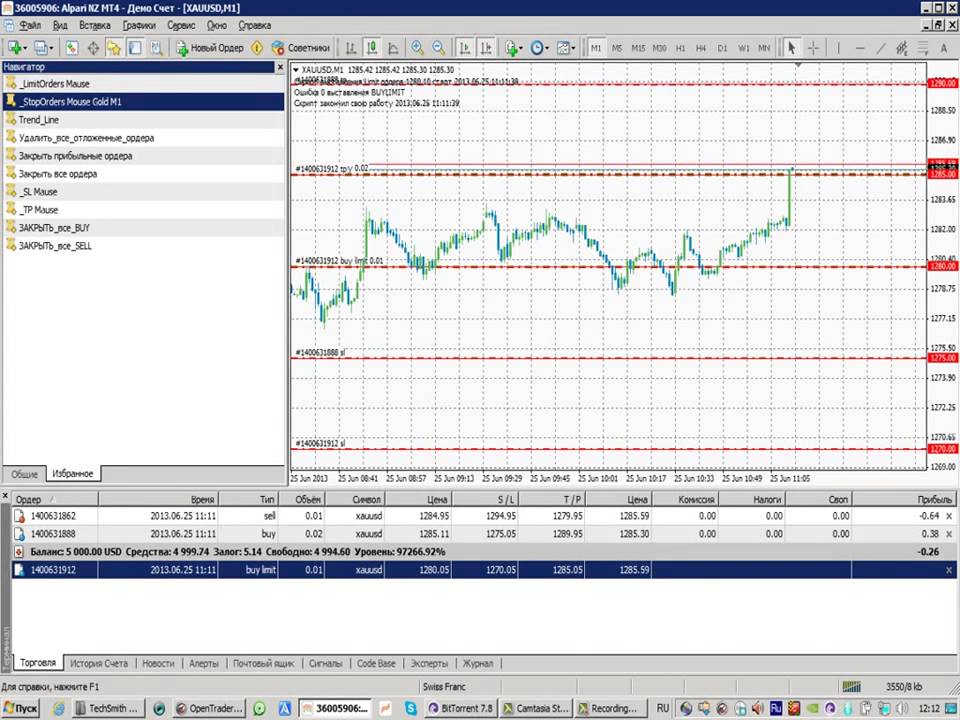Viewport: 960px width, 720px height.
Task: Switch chart to candlesticks icon
Action: pyautogui.click(x=372, y=48)
